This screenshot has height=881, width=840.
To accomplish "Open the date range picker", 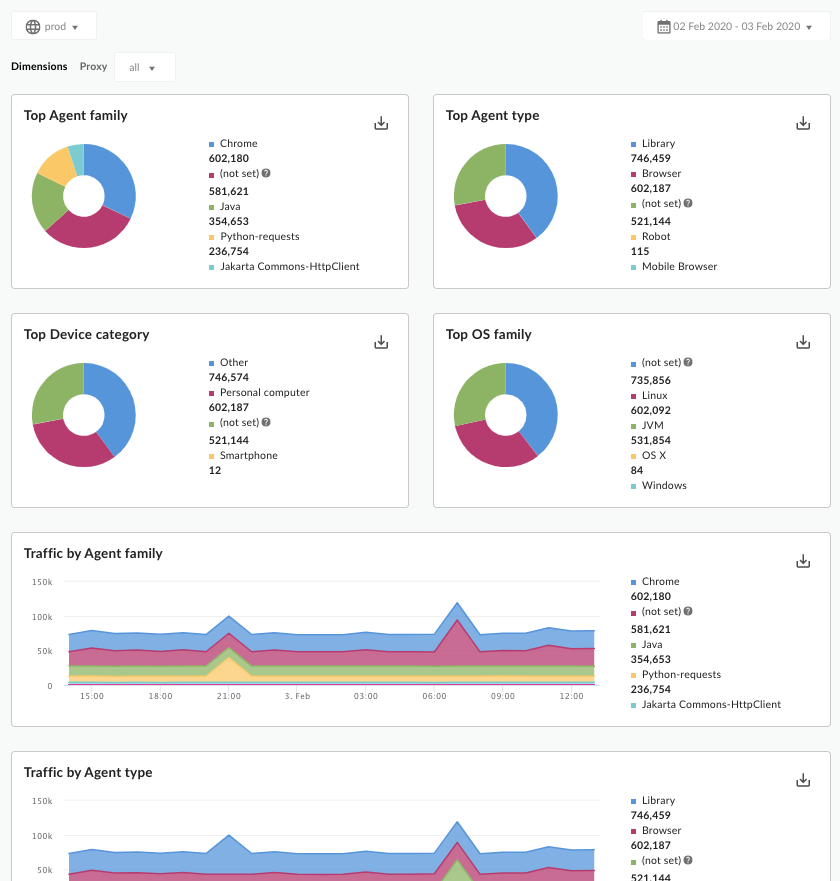I will point(735,27).
